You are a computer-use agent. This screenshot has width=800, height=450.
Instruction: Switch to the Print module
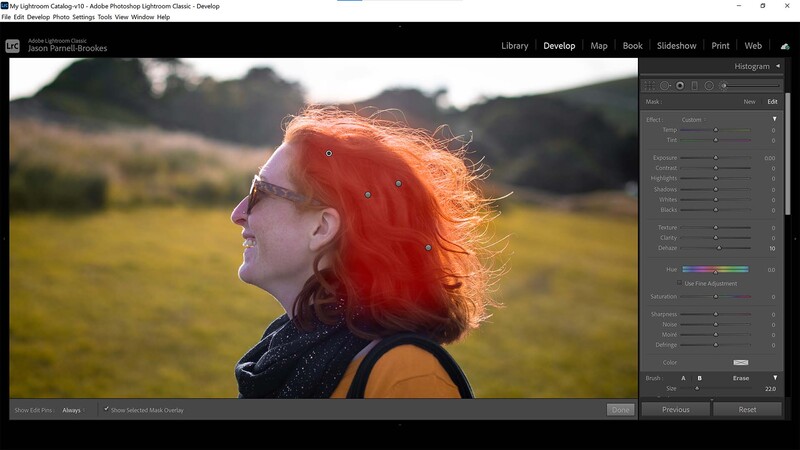[x=720, y=46]
